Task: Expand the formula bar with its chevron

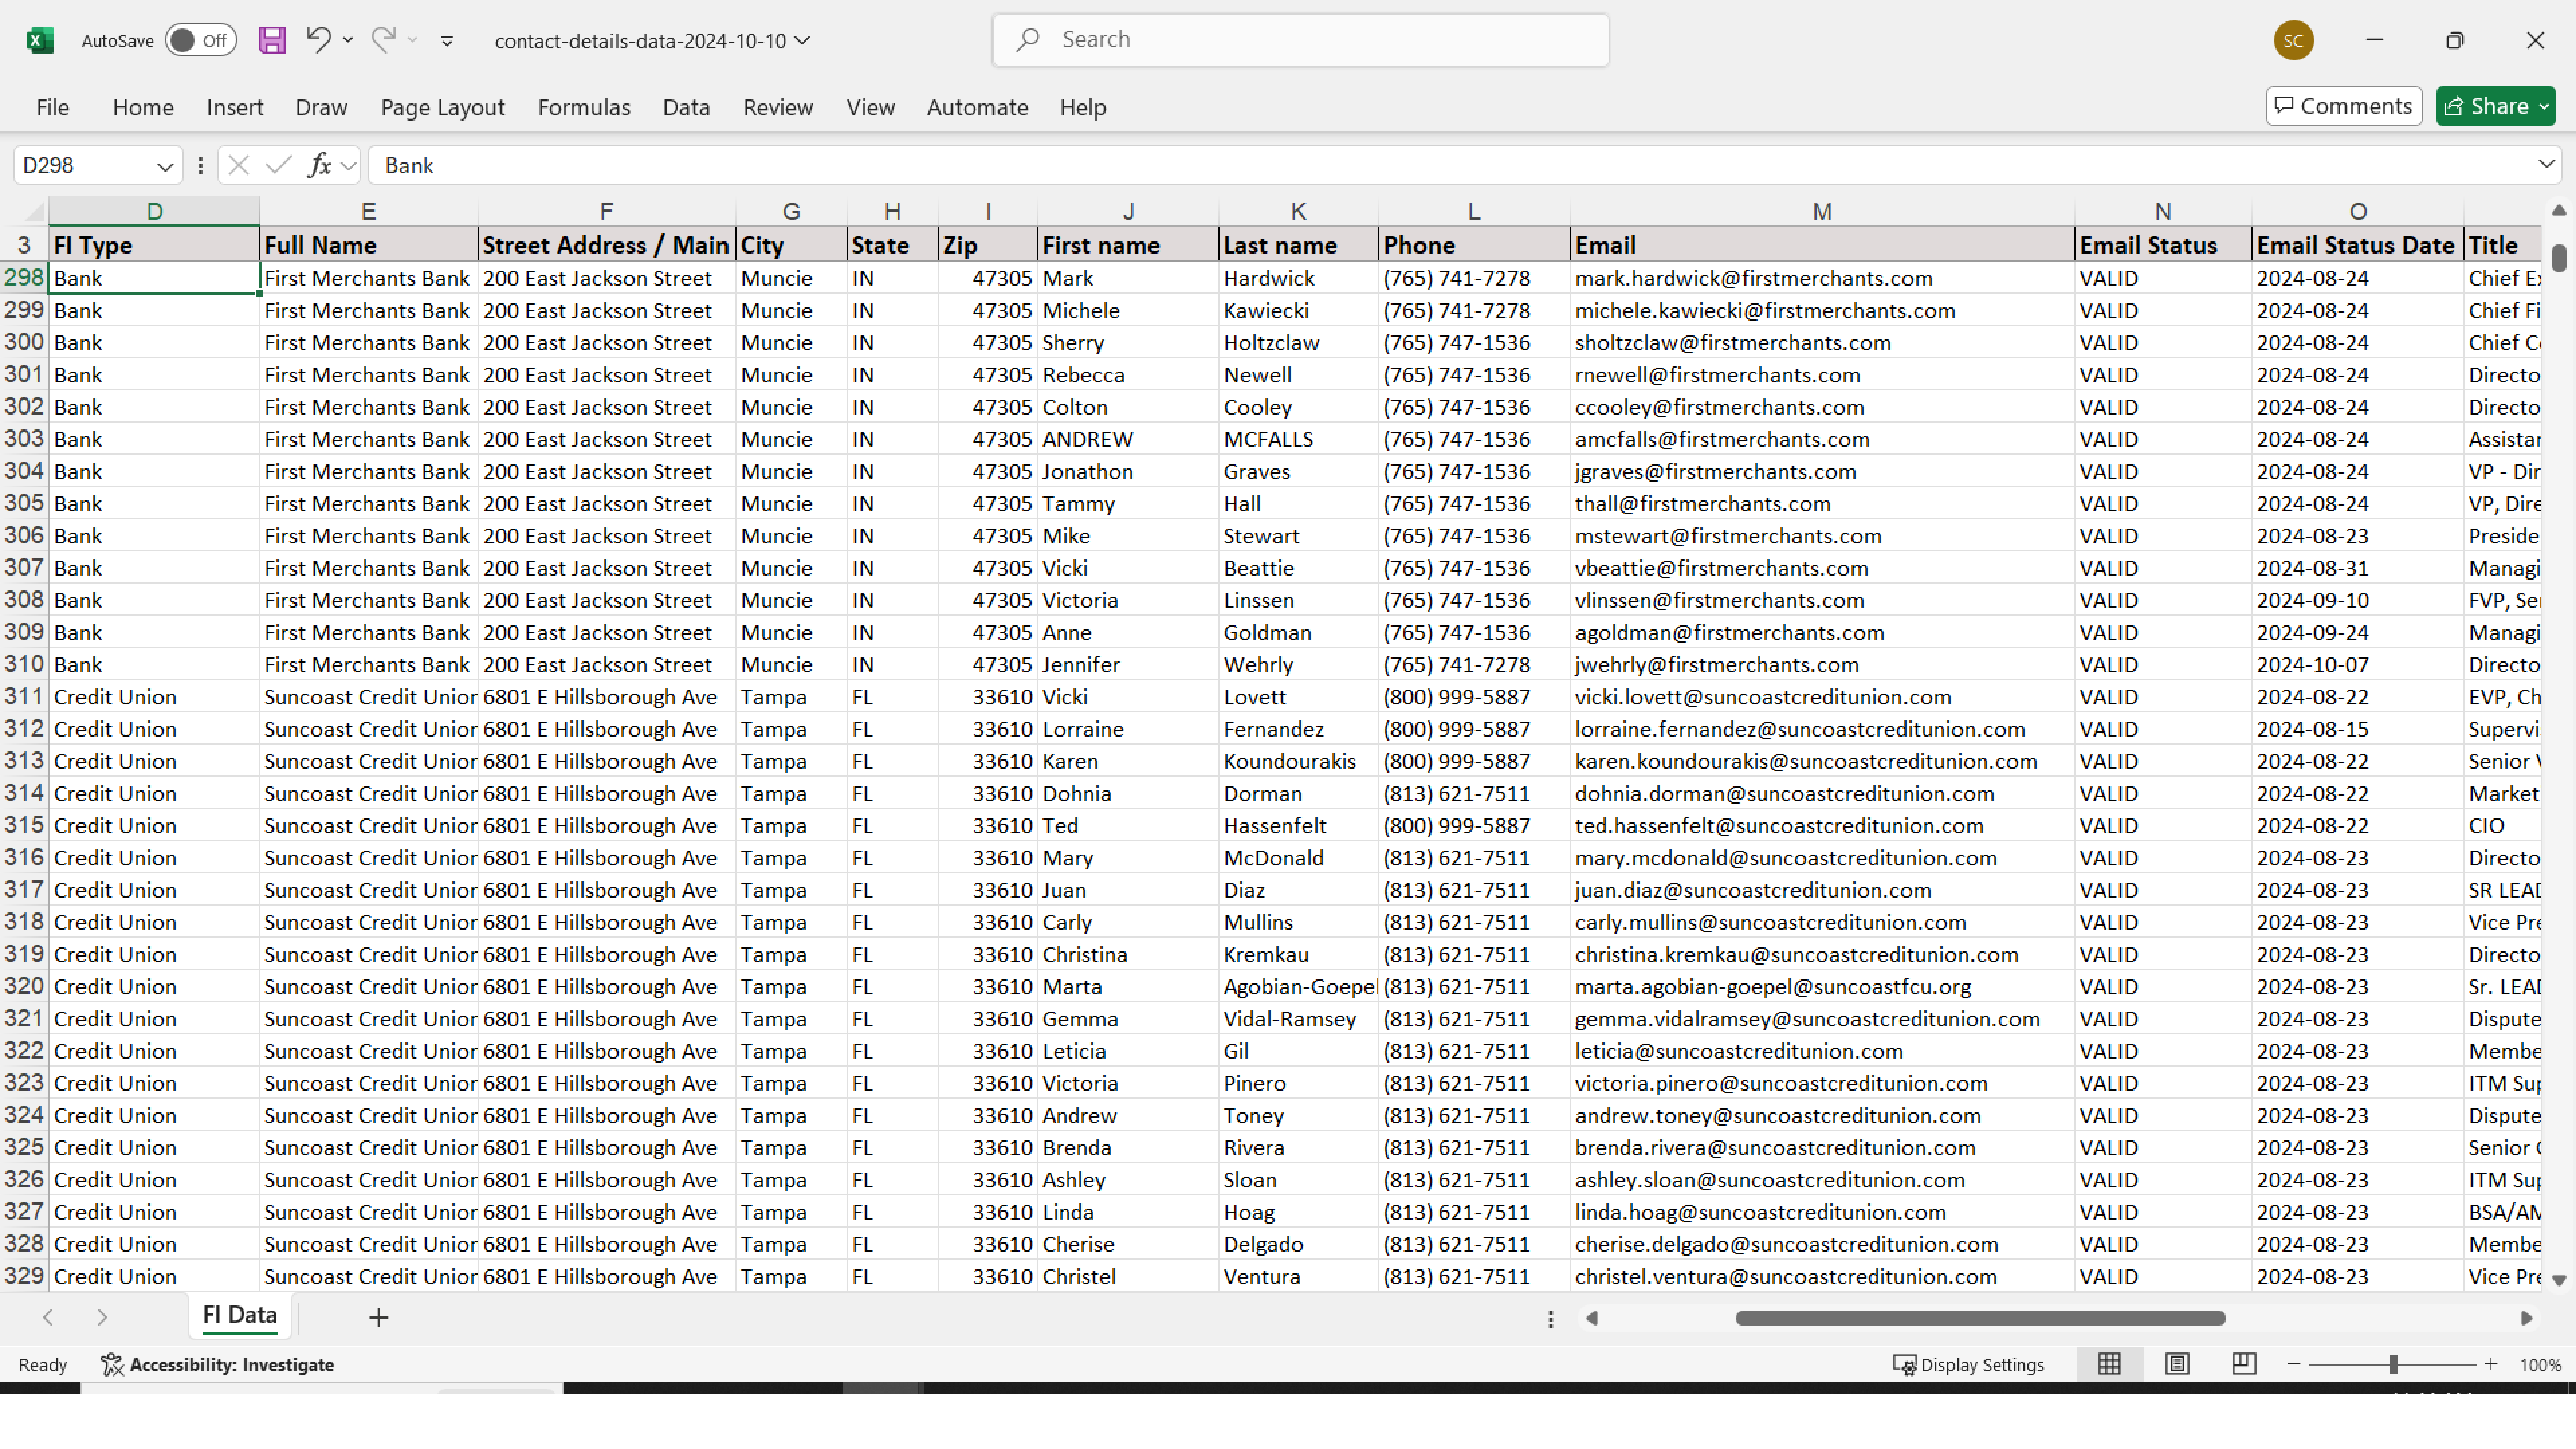Action: coord(2546,163)
